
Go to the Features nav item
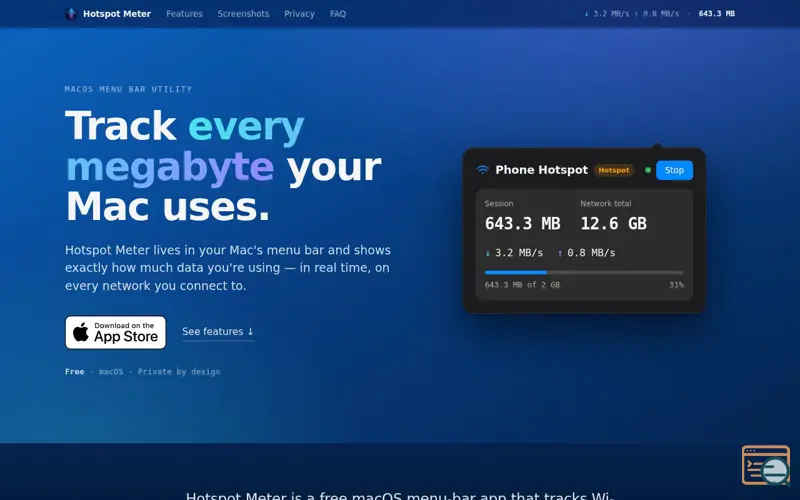(x=184, y=14)
